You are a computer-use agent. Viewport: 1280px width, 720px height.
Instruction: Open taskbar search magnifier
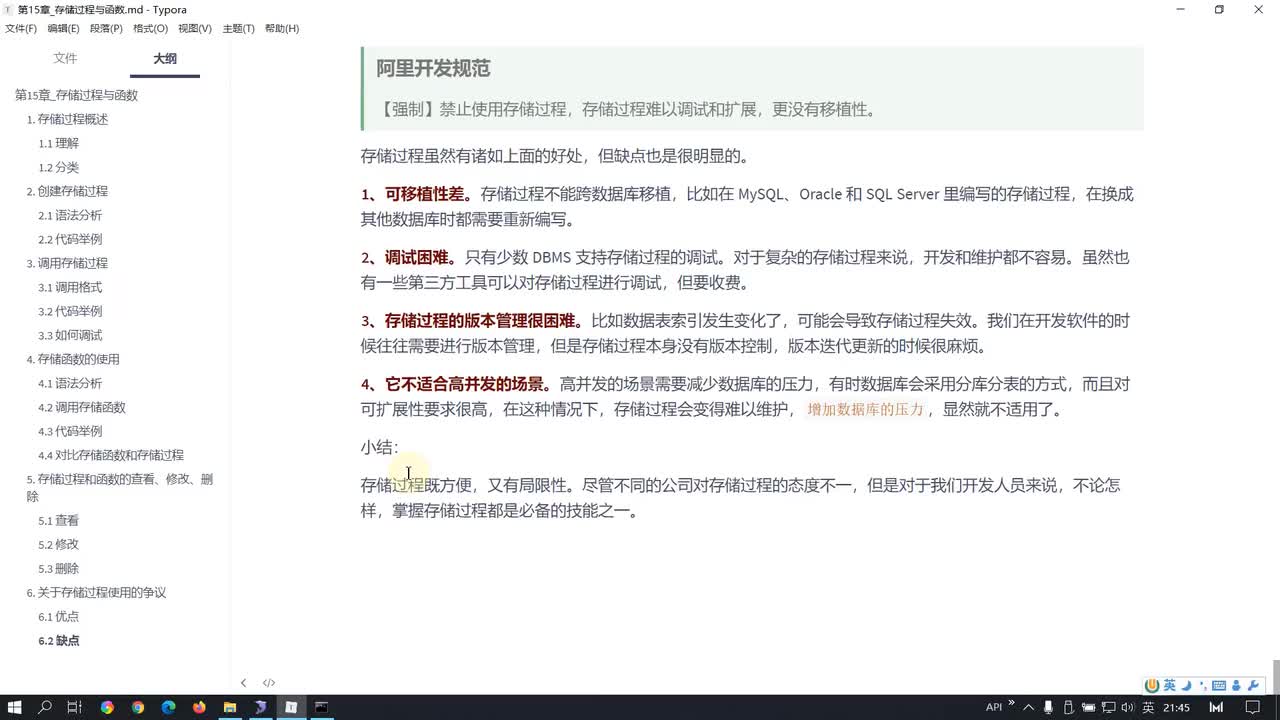click(x=45, y=707)
